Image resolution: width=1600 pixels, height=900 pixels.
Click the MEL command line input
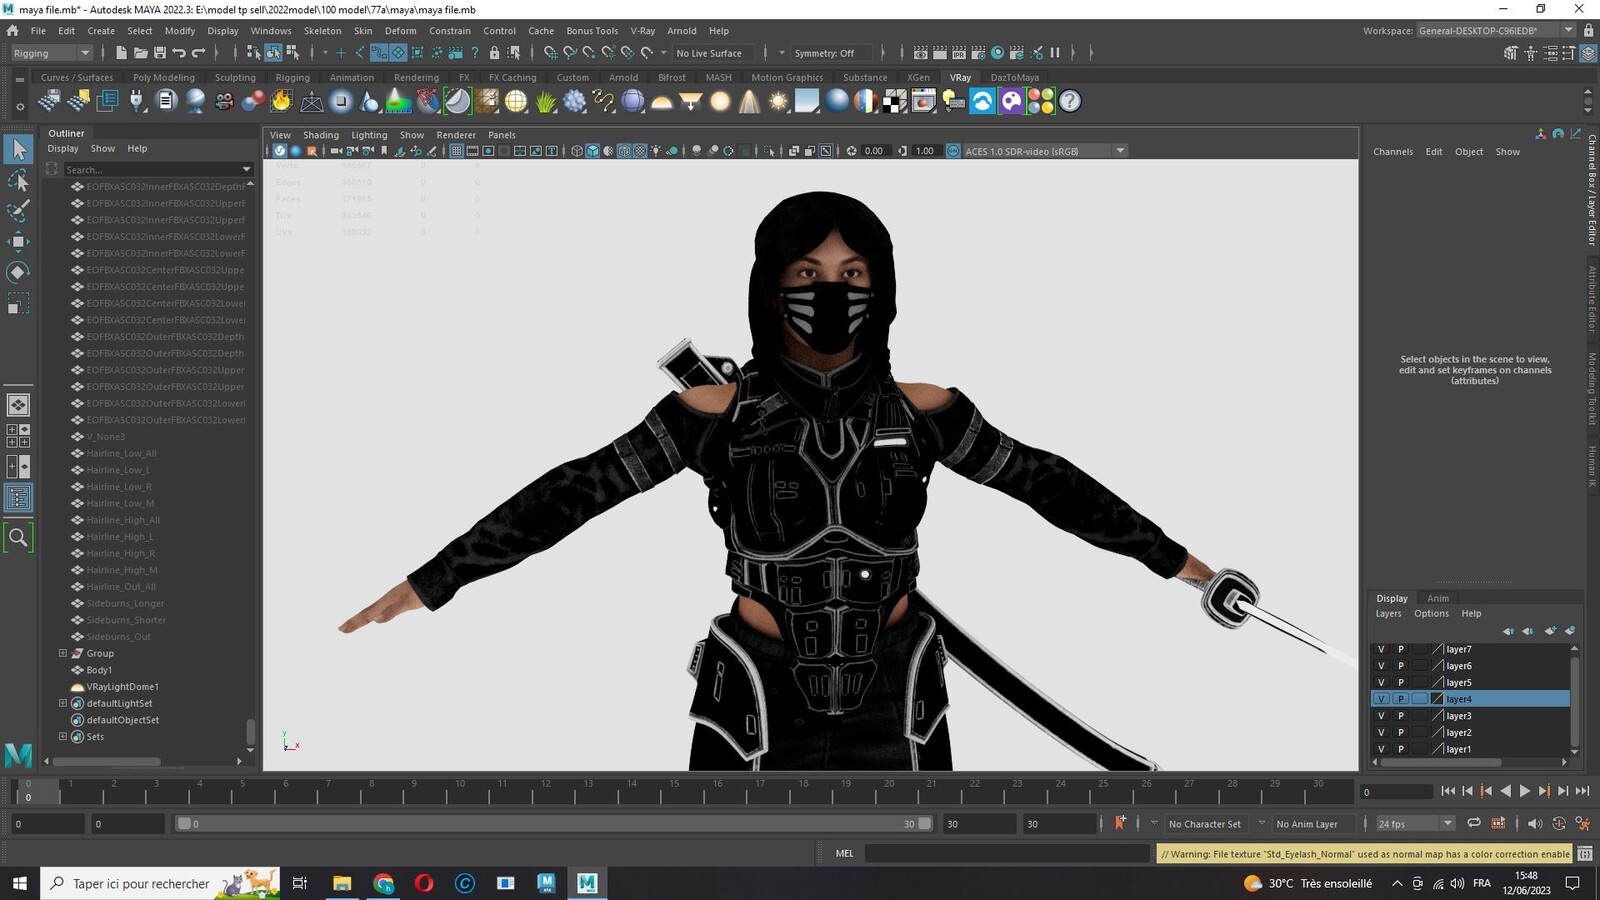click(x=1007, y=853)
